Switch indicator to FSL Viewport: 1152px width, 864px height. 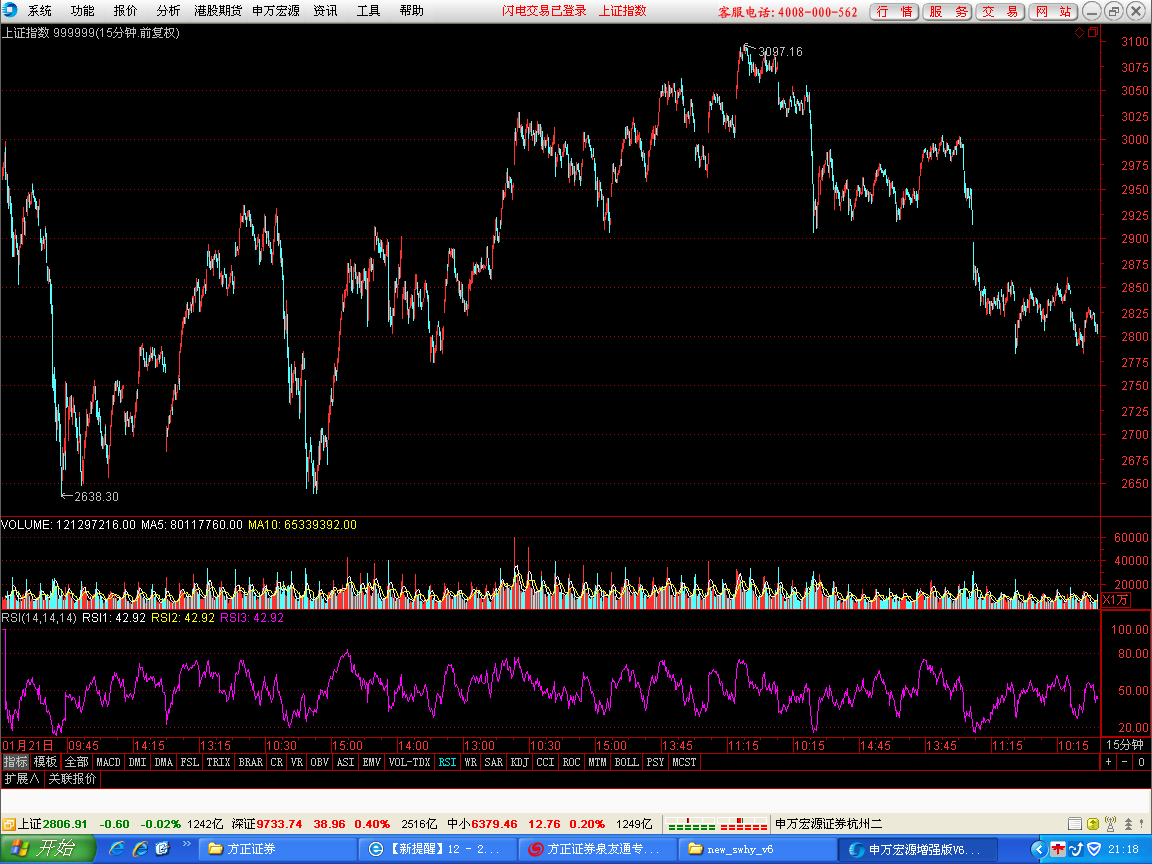[190, 762]
